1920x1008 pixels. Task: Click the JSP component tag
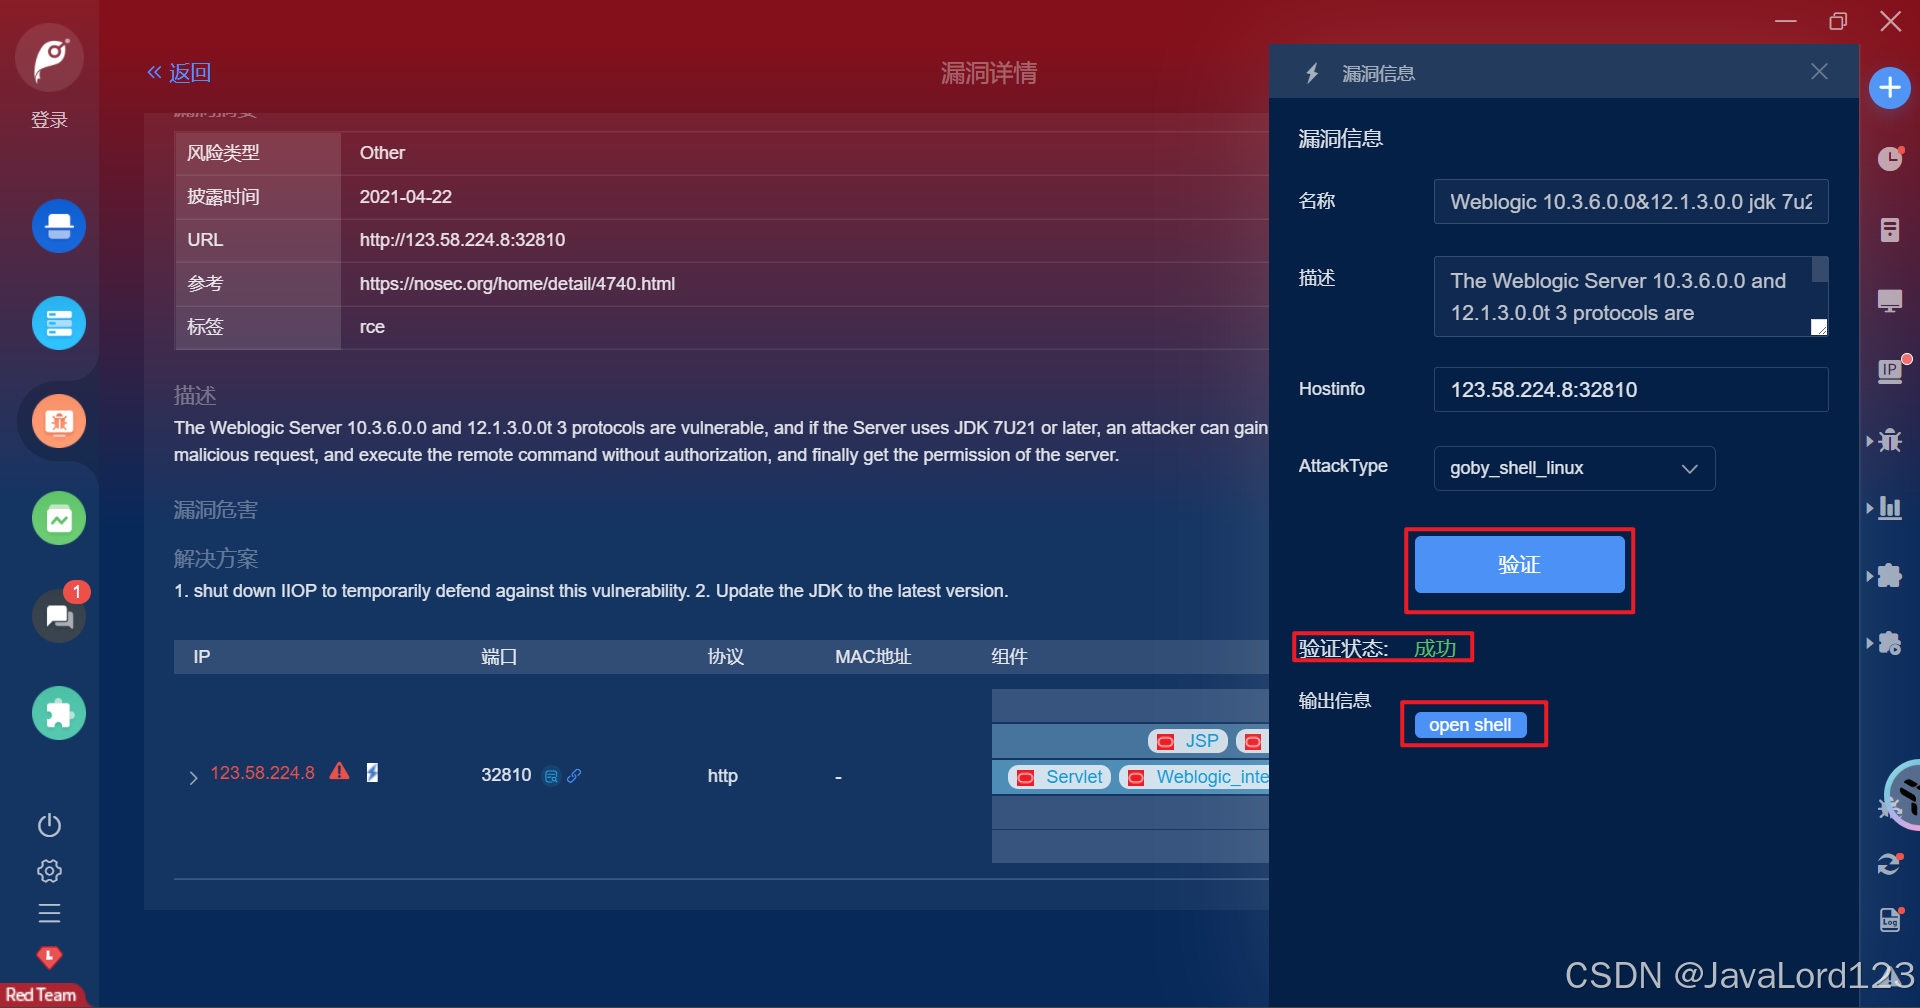[x=1187, y=741]
